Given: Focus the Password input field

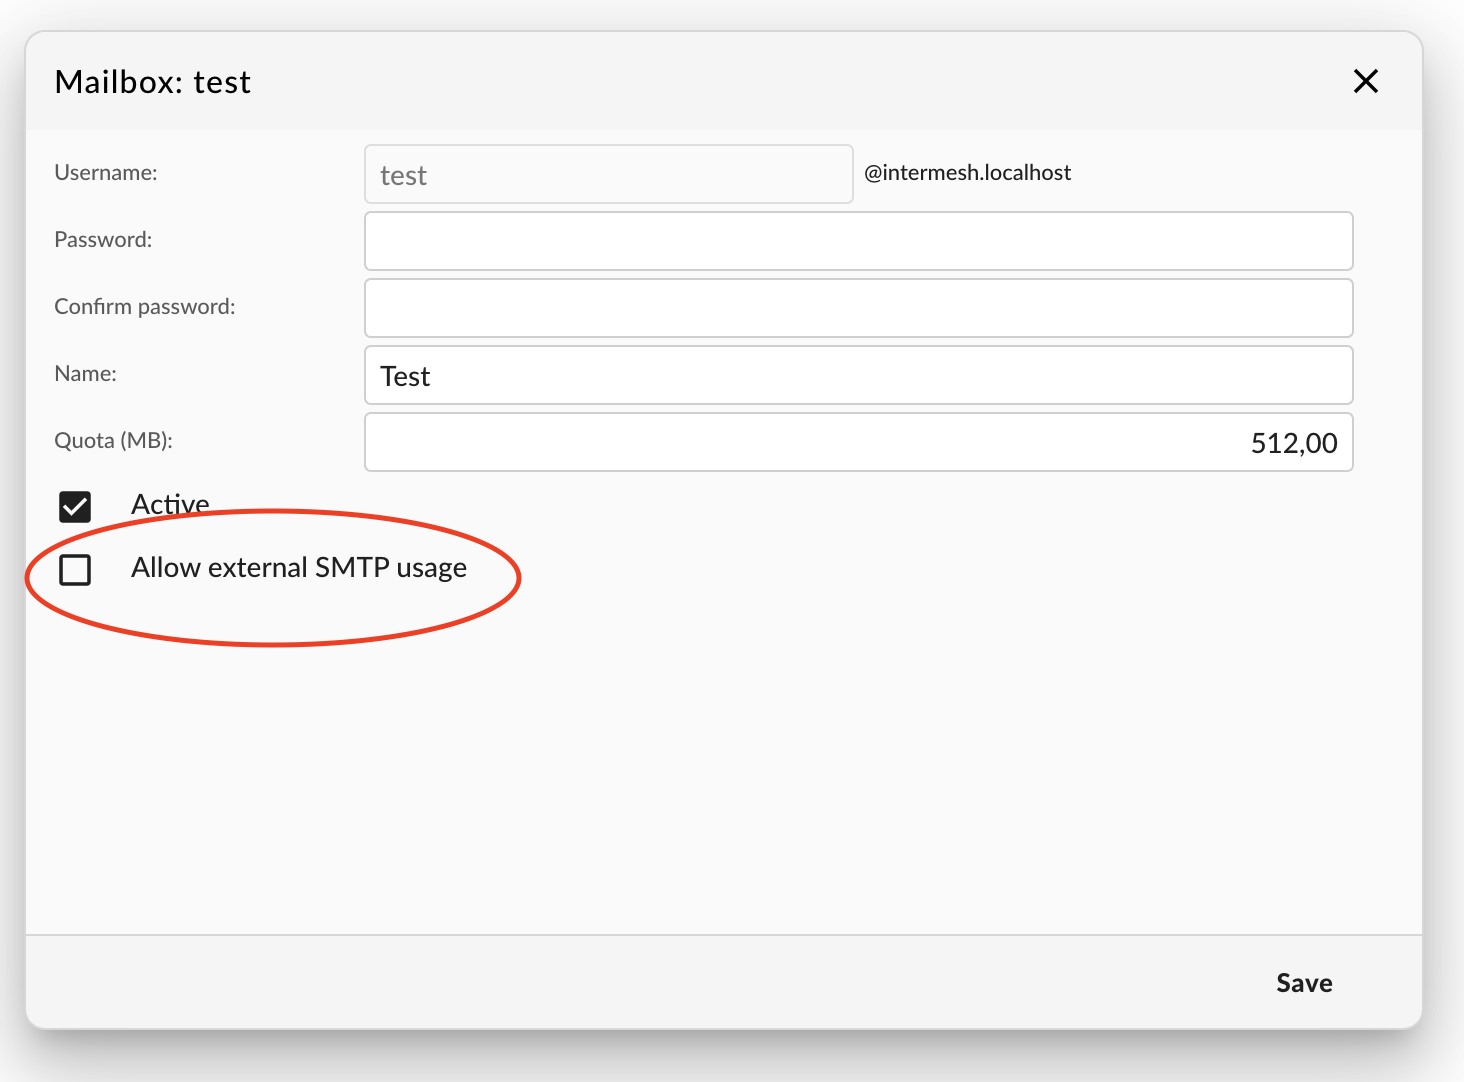Looking at the screenshot, I should pos(858,241).
